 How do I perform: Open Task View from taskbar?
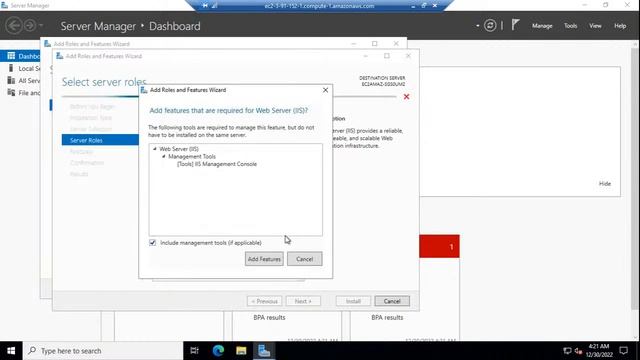click(x=195, y=351)
